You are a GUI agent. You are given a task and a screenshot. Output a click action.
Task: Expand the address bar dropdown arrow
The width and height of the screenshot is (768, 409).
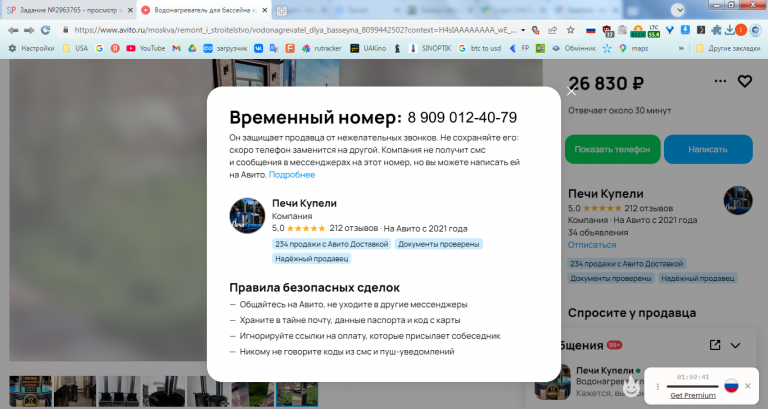523,30
